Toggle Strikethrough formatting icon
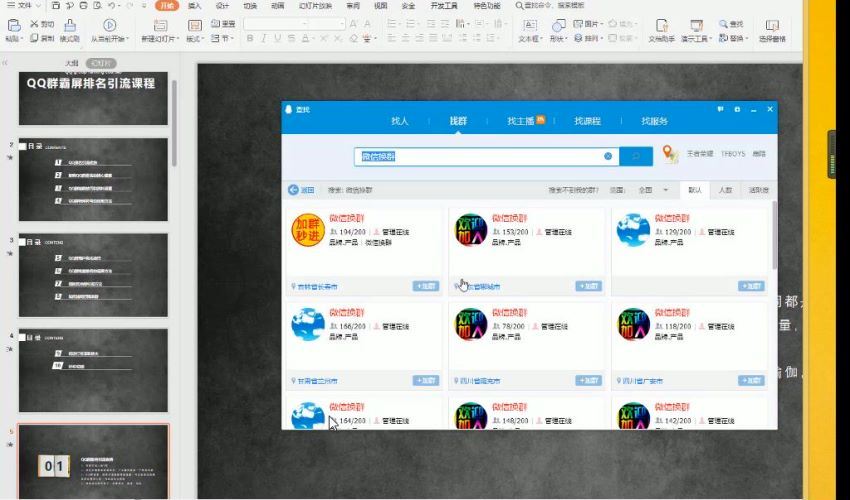The width and height of the screenshot is (850, 500). coord(292,39)
